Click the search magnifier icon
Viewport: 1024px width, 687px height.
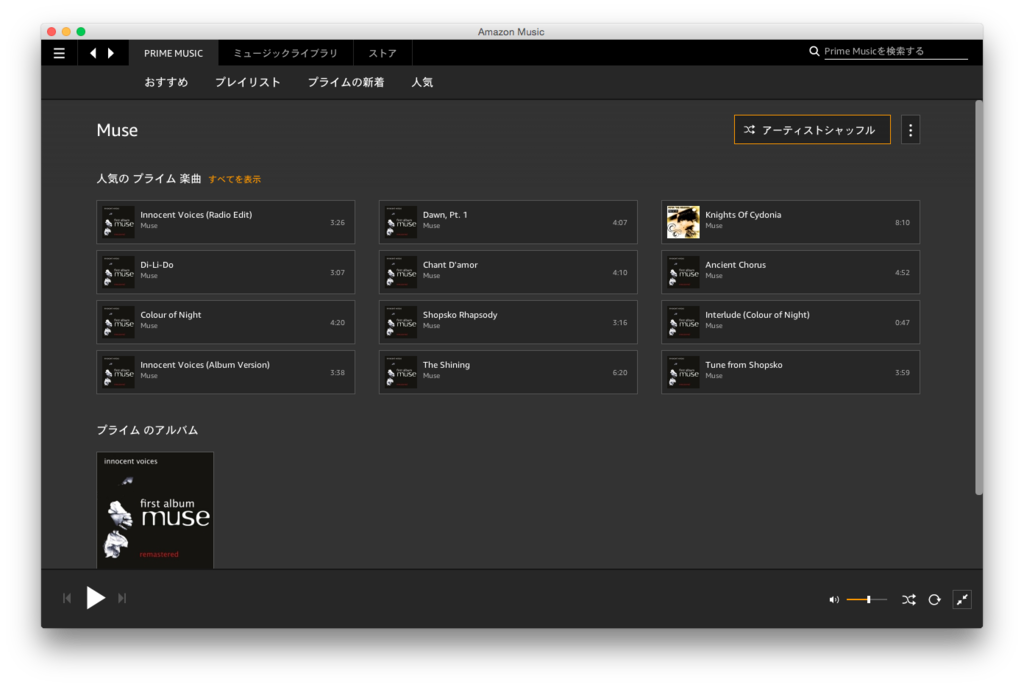814,51
